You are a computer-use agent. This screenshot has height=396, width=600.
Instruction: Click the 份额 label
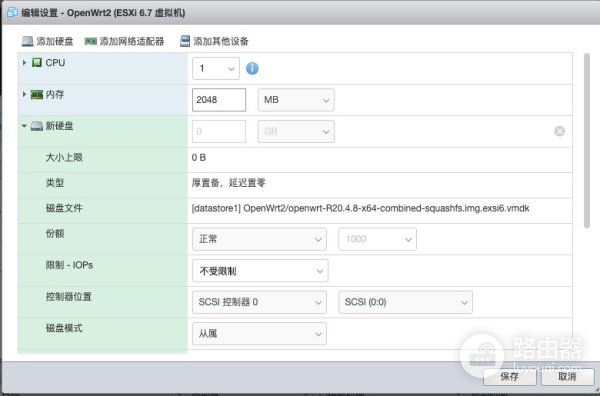[55, 233]
